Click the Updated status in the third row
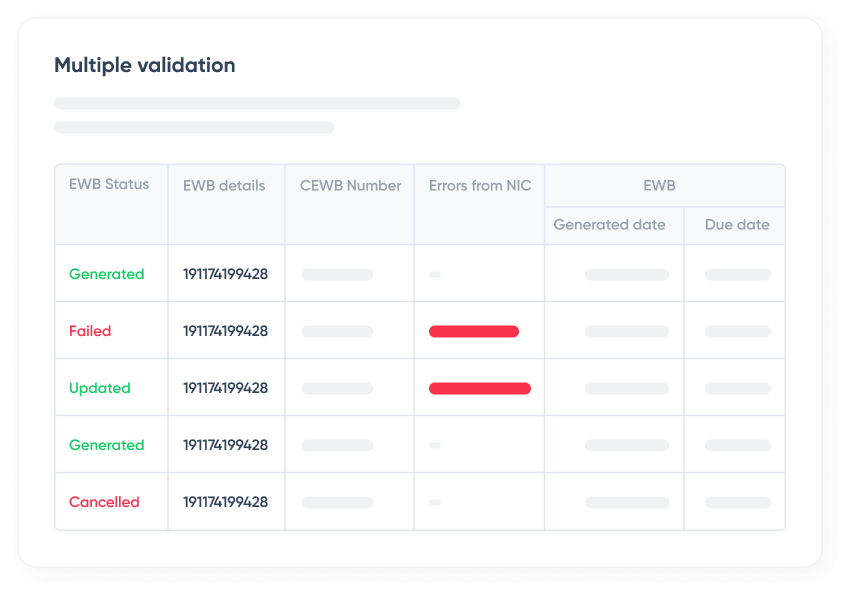Image resolution: width=850 pixels, height=596 pixels. click(100, 388)
